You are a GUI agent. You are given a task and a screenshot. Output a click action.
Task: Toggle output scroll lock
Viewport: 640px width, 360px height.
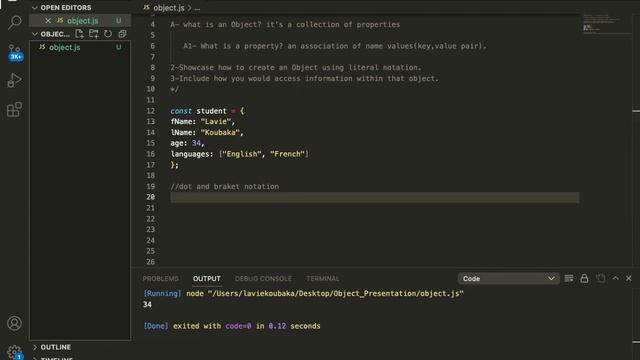584,278
